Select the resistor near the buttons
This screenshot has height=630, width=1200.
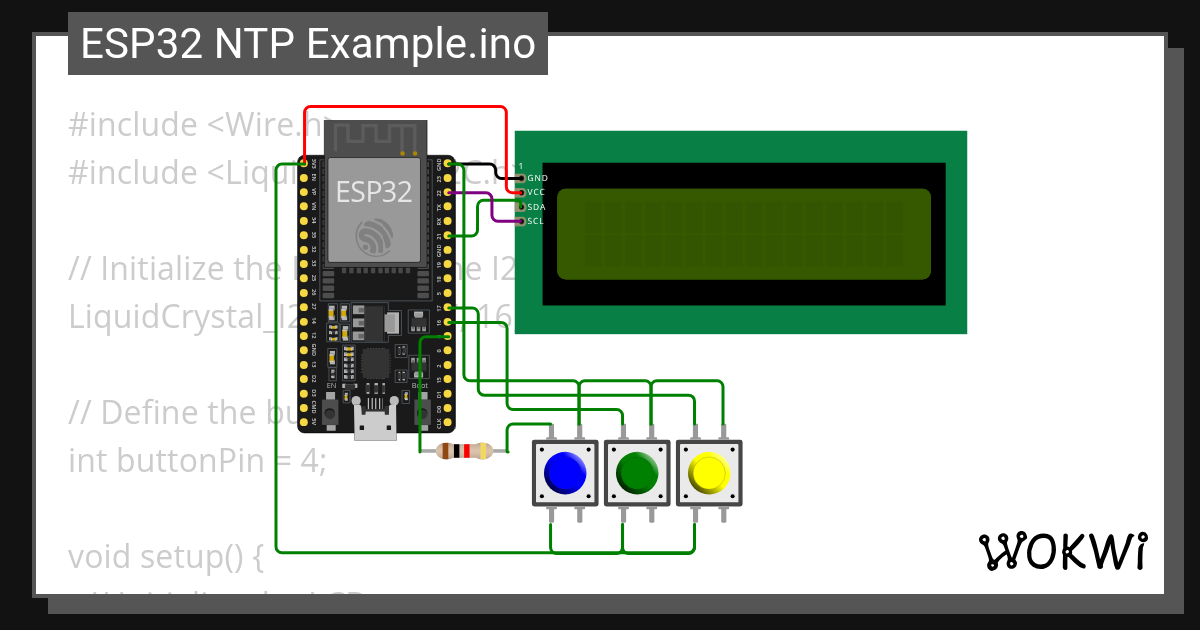tap(462, 450)
